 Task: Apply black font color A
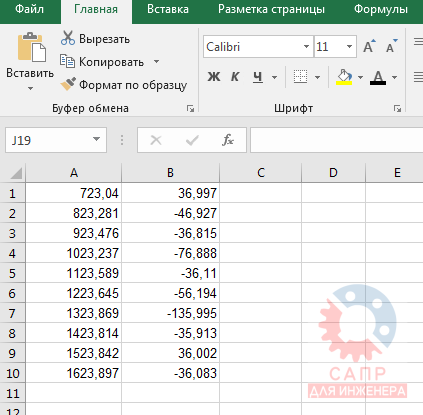click(x=378, y=77)
